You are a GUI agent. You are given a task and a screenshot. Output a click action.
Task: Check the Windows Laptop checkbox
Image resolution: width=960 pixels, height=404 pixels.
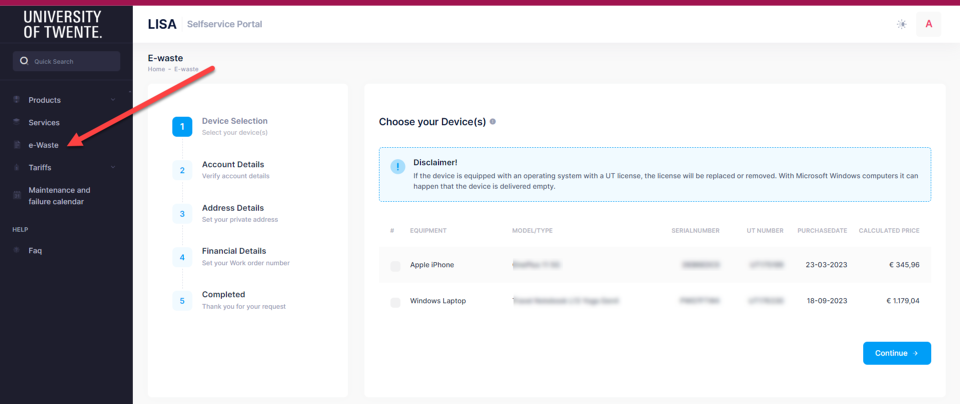[396, 302]
